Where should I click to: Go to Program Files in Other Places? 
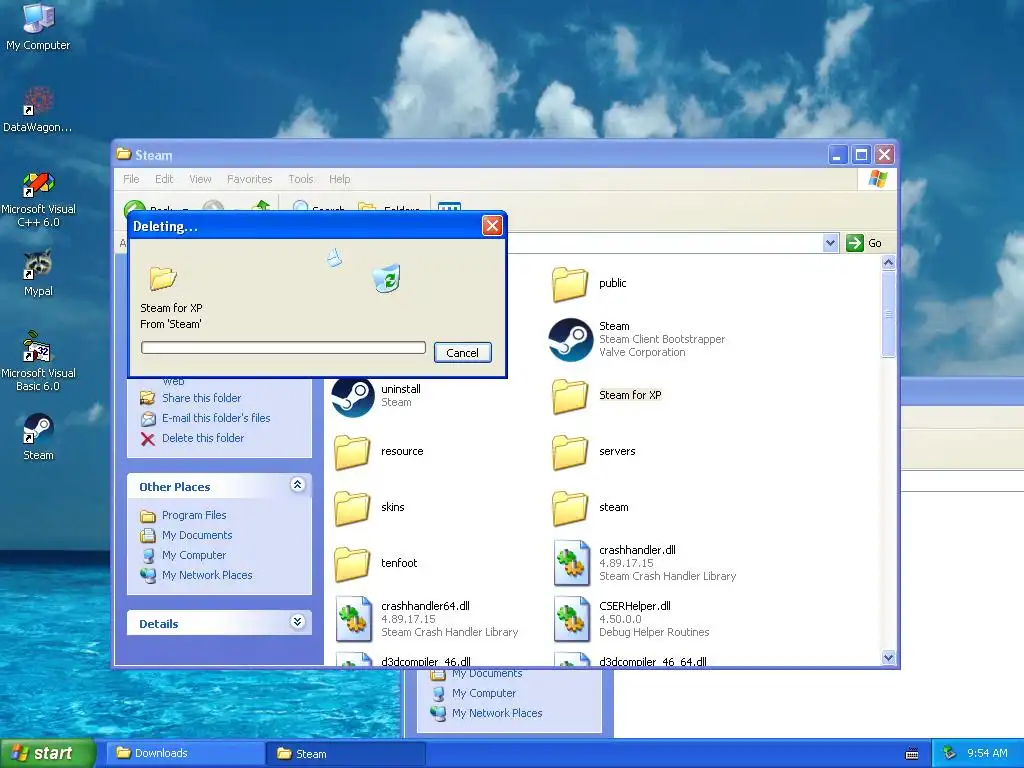click(x=194, y=515)
